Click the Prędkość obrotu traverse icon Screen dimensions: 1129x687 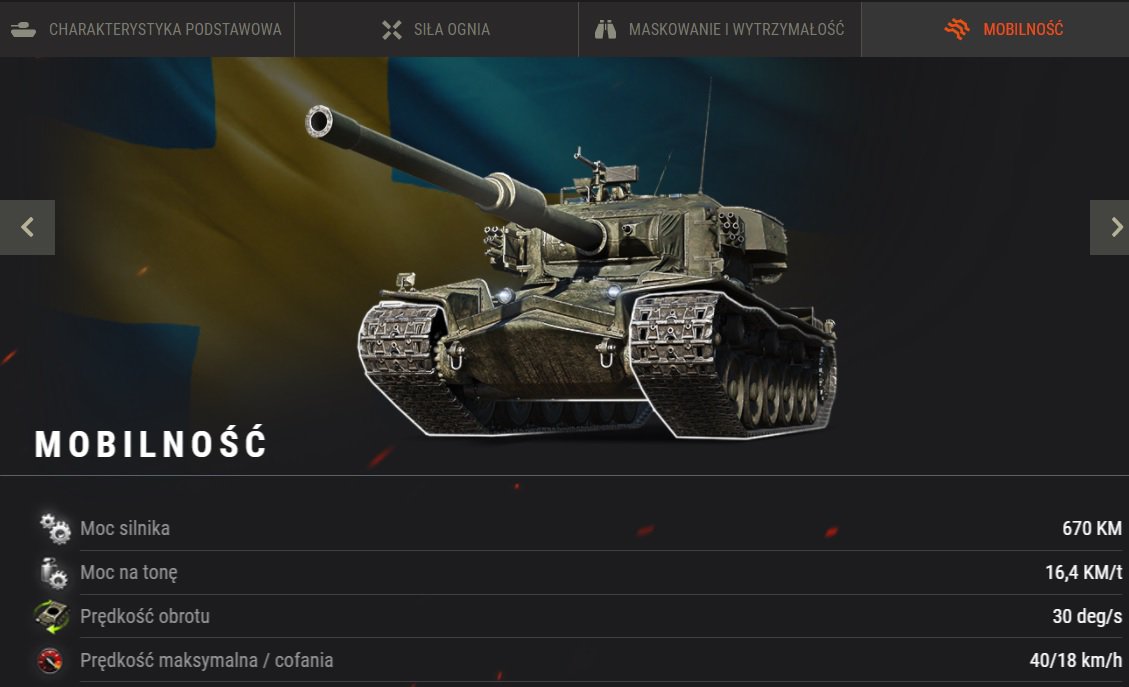pyautogui.click(x=52, y=616)
